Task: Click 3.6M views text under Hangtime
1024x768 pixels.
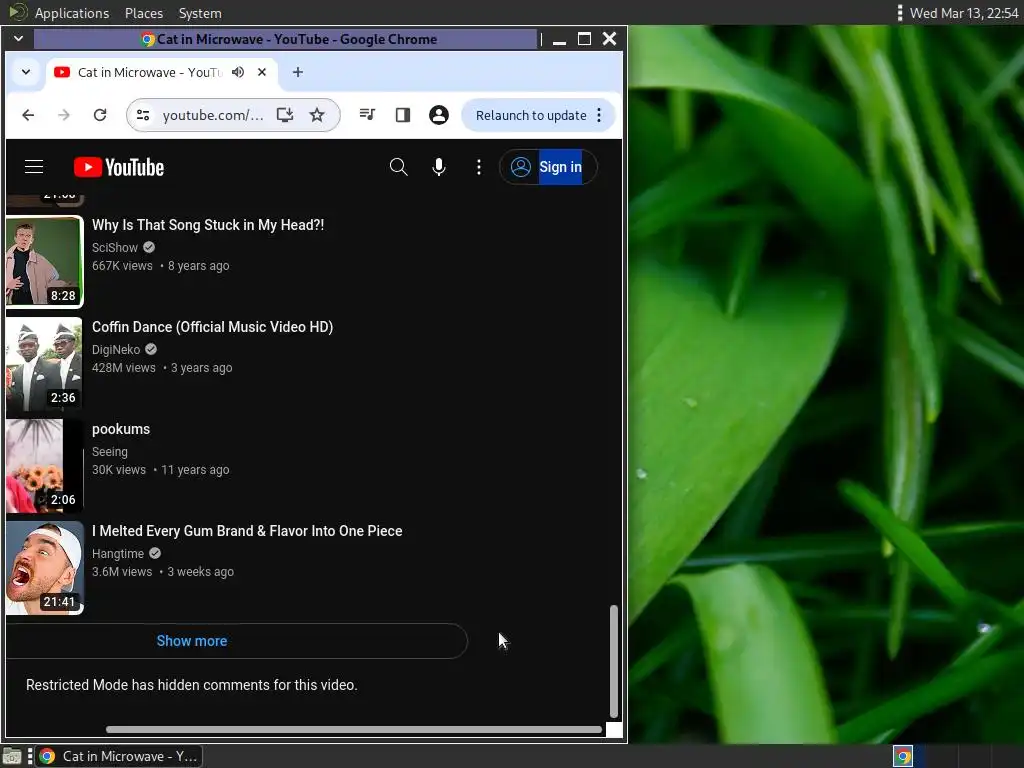Action: (121, 571)
